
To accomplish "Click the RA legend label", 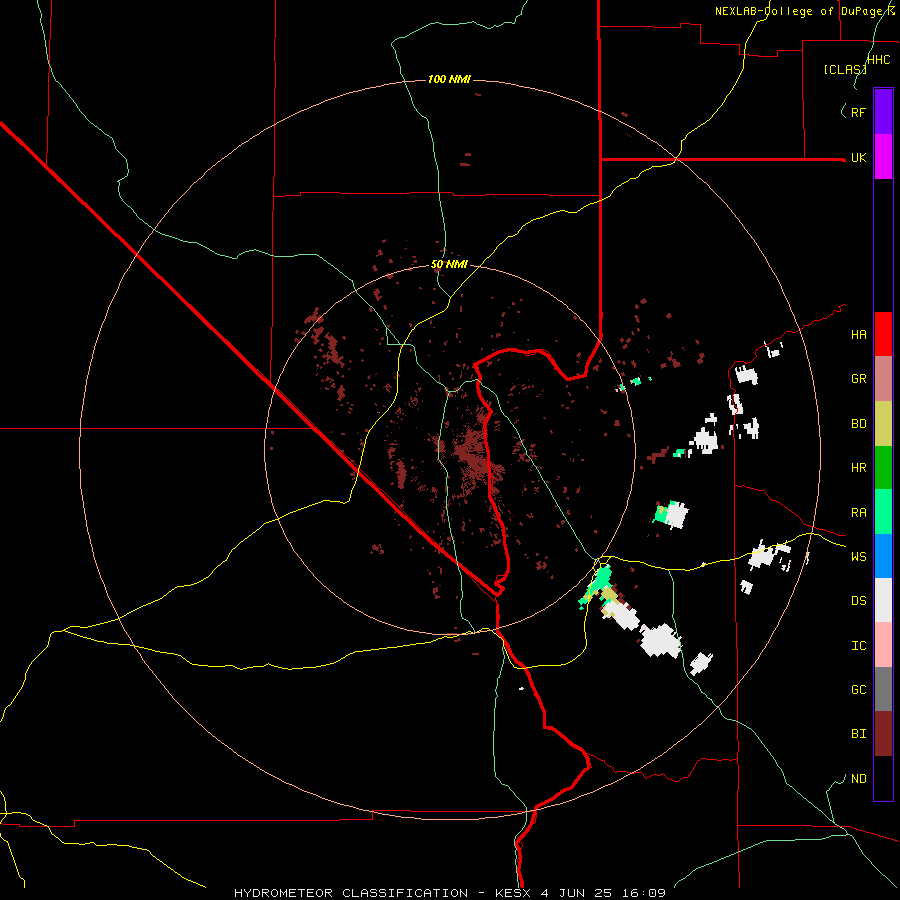I will 859,513.
